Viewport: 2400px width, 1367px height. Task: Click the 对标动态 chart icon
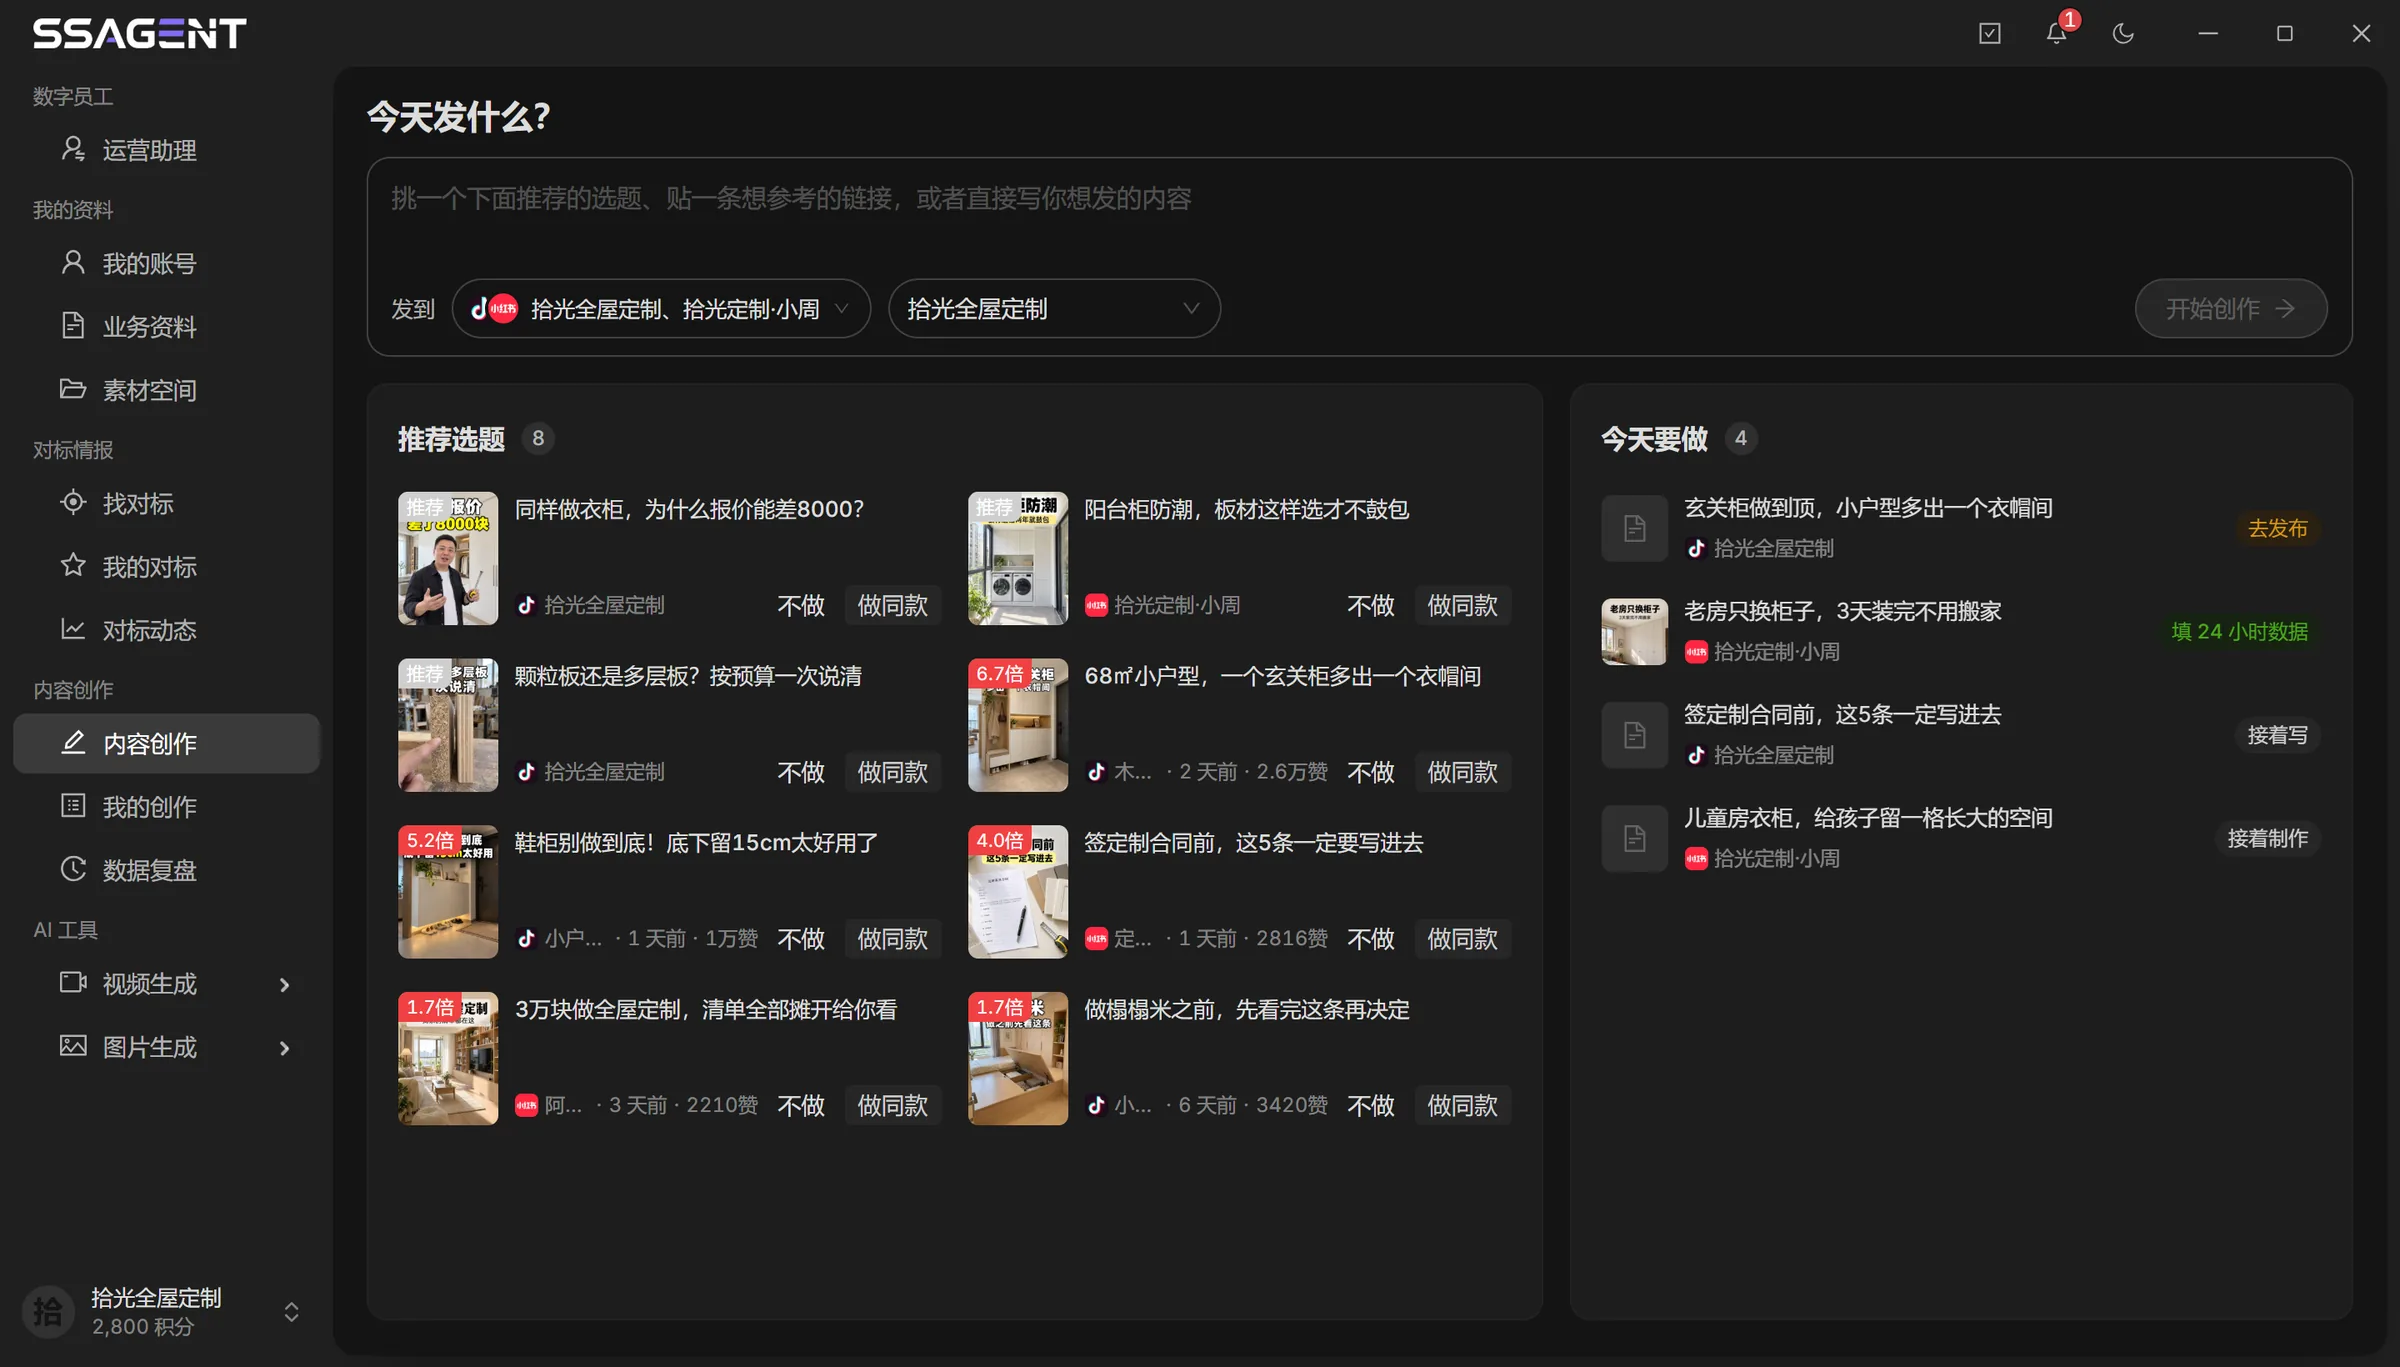[73, 629]
